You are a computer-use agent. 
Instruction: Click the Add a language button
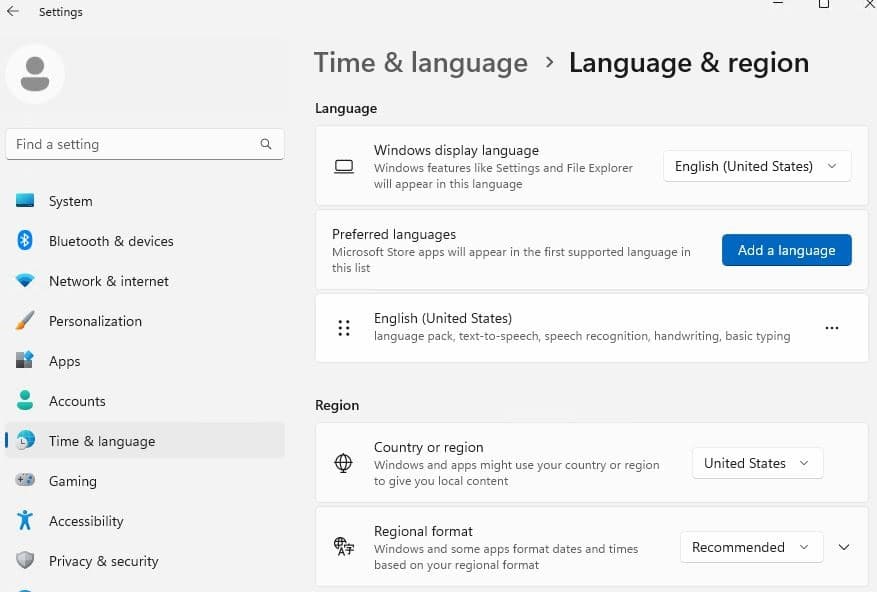(786, 250)
